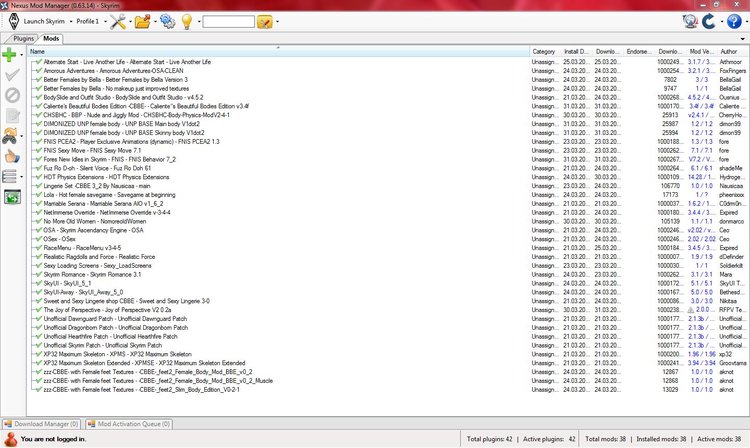The image size is (750, 448).
Task: Toggle green check for FNIS PCEA2 row
Action: click(x=39, y=142)
